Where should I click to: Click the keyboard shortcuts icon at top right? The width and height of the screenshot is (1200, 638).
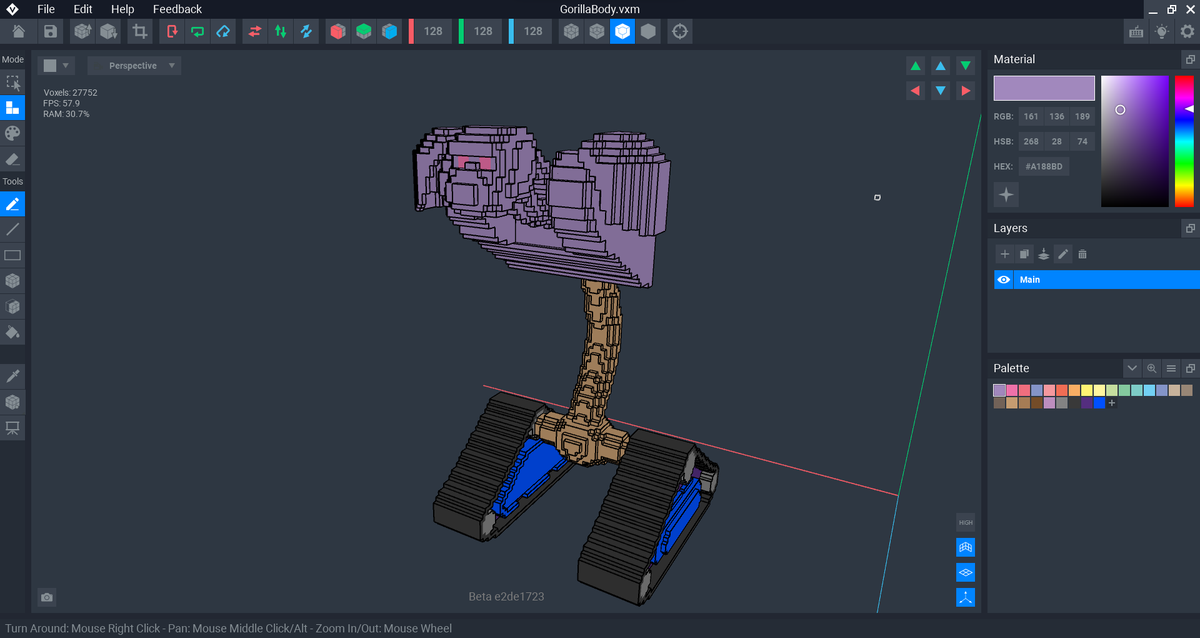(1136, 31)
